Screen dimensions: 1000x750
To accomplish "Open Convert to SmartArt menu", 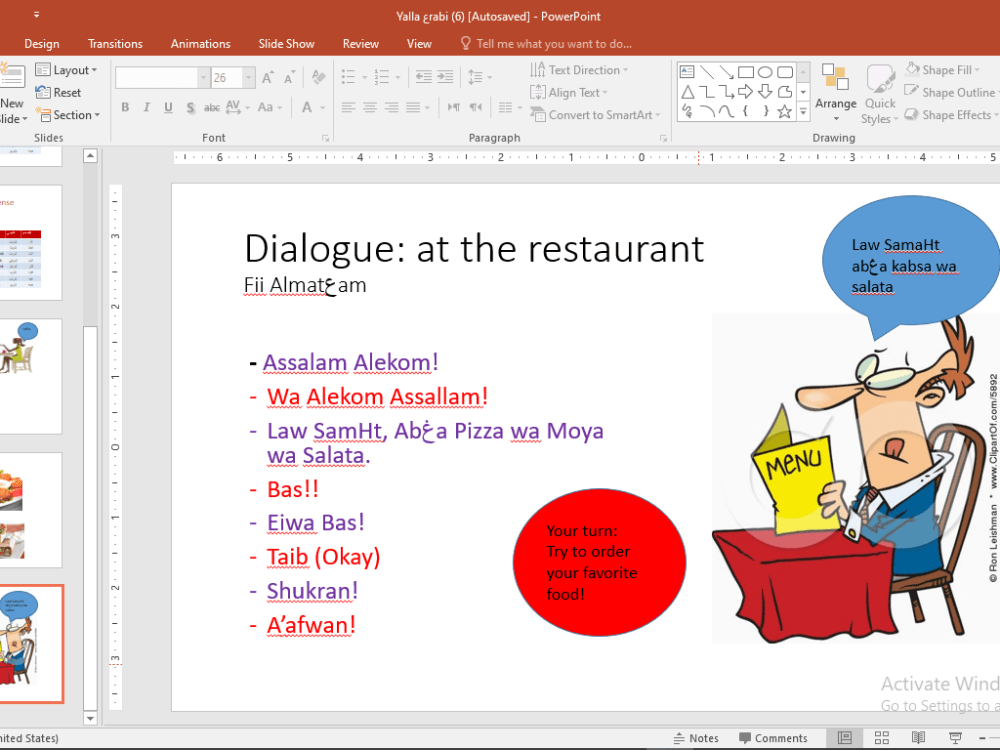I will click(x=595, y=115).
